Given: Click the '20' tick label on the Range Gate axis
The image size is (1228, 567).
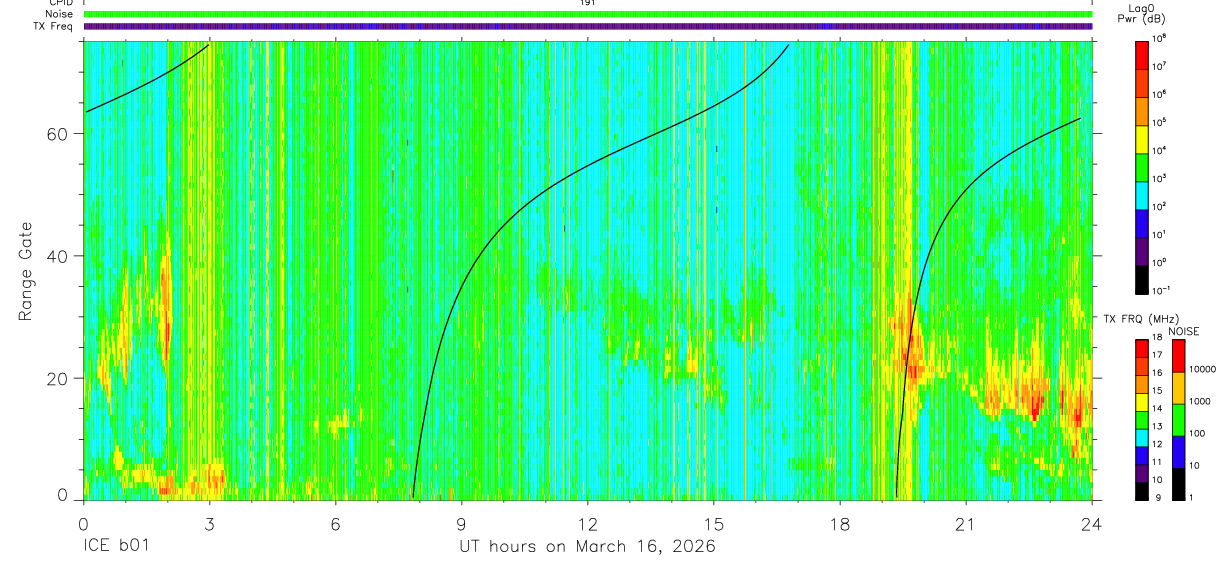Looking at the screenshot, I should (58, 378).
